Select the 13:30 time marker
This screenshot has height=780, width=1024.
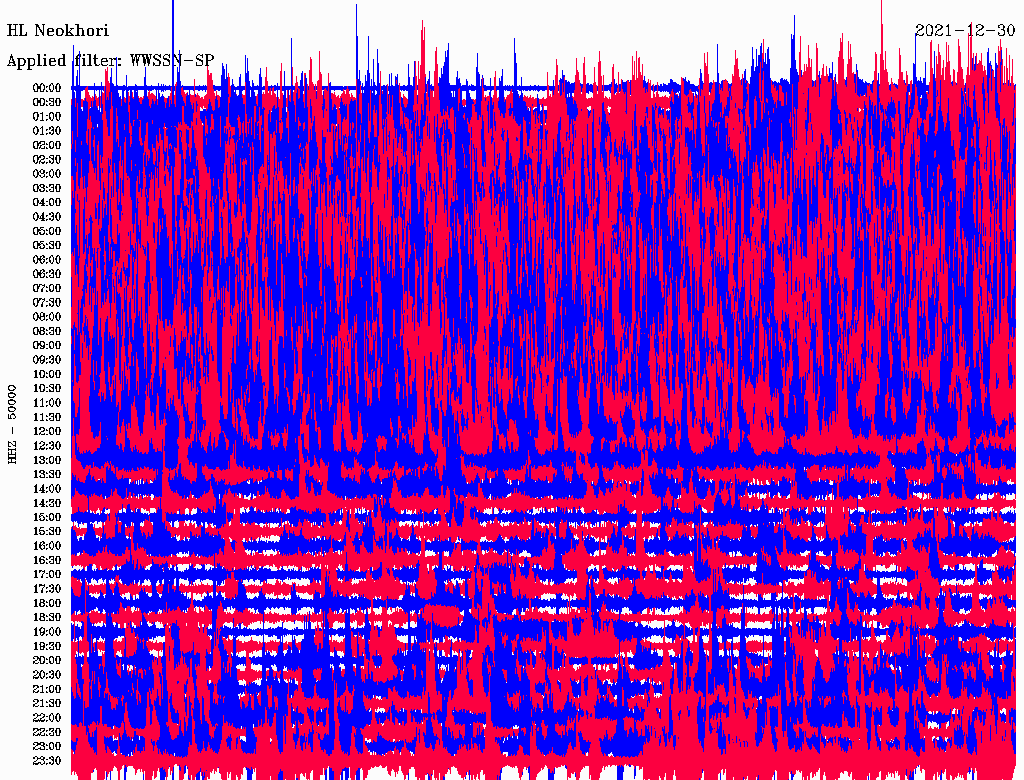pos(47,475)
